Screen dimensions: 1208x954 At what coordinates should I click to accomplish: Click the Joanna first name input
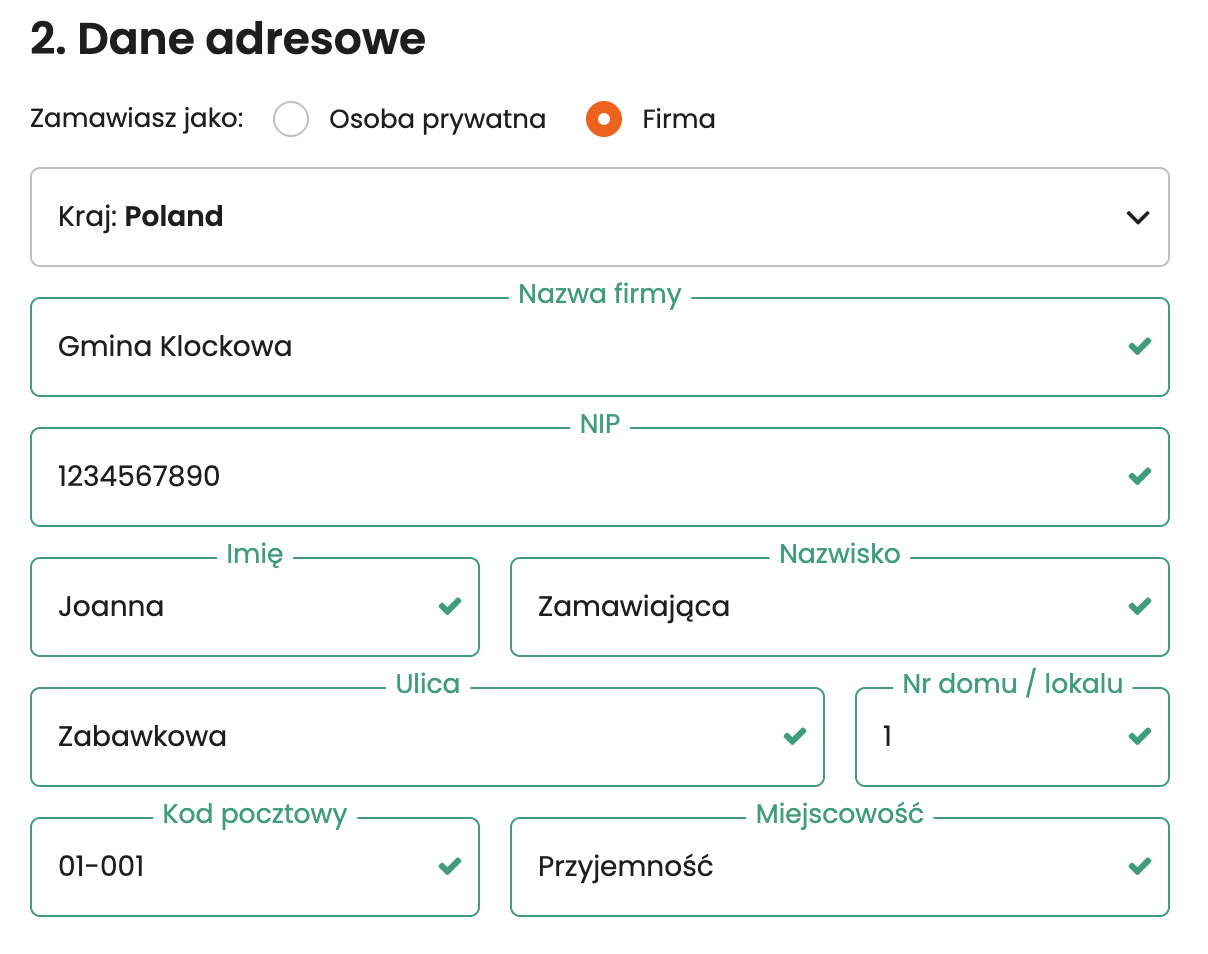230,607
